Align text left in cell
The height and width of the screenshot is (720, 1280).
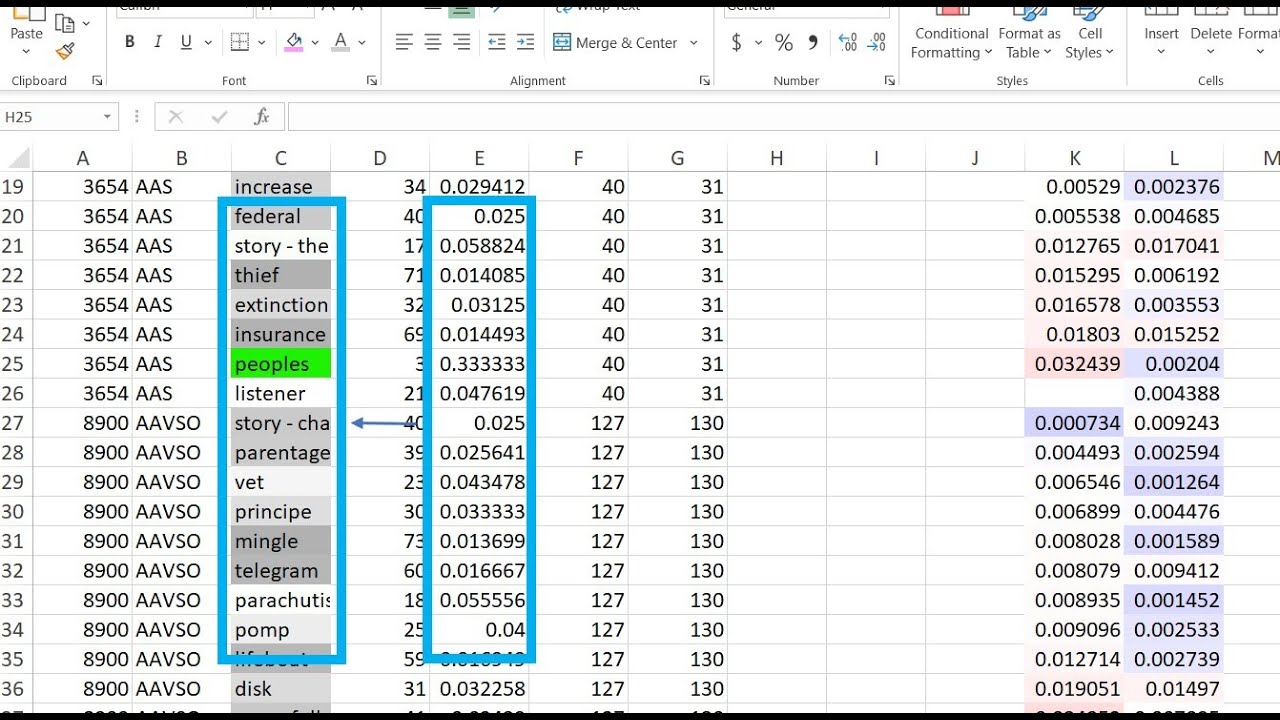[x=404, y=42]
